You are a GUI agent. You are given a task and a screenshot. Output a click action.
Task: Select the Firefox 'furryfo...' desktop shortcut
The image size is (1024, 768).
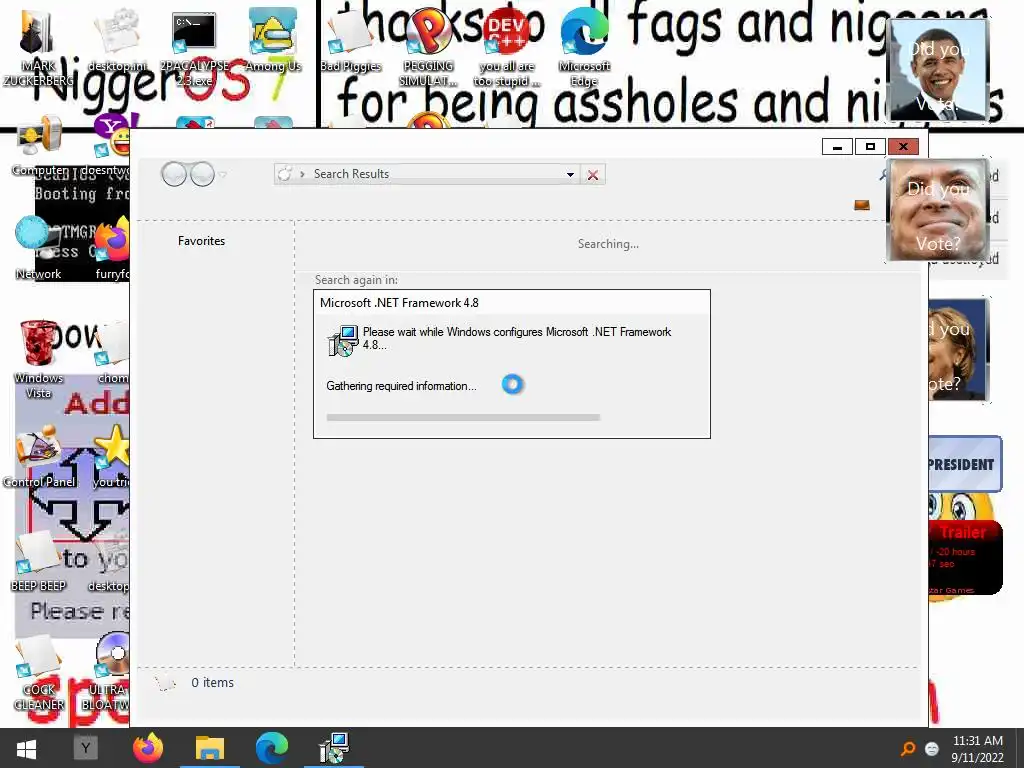[x=112, y=249]
